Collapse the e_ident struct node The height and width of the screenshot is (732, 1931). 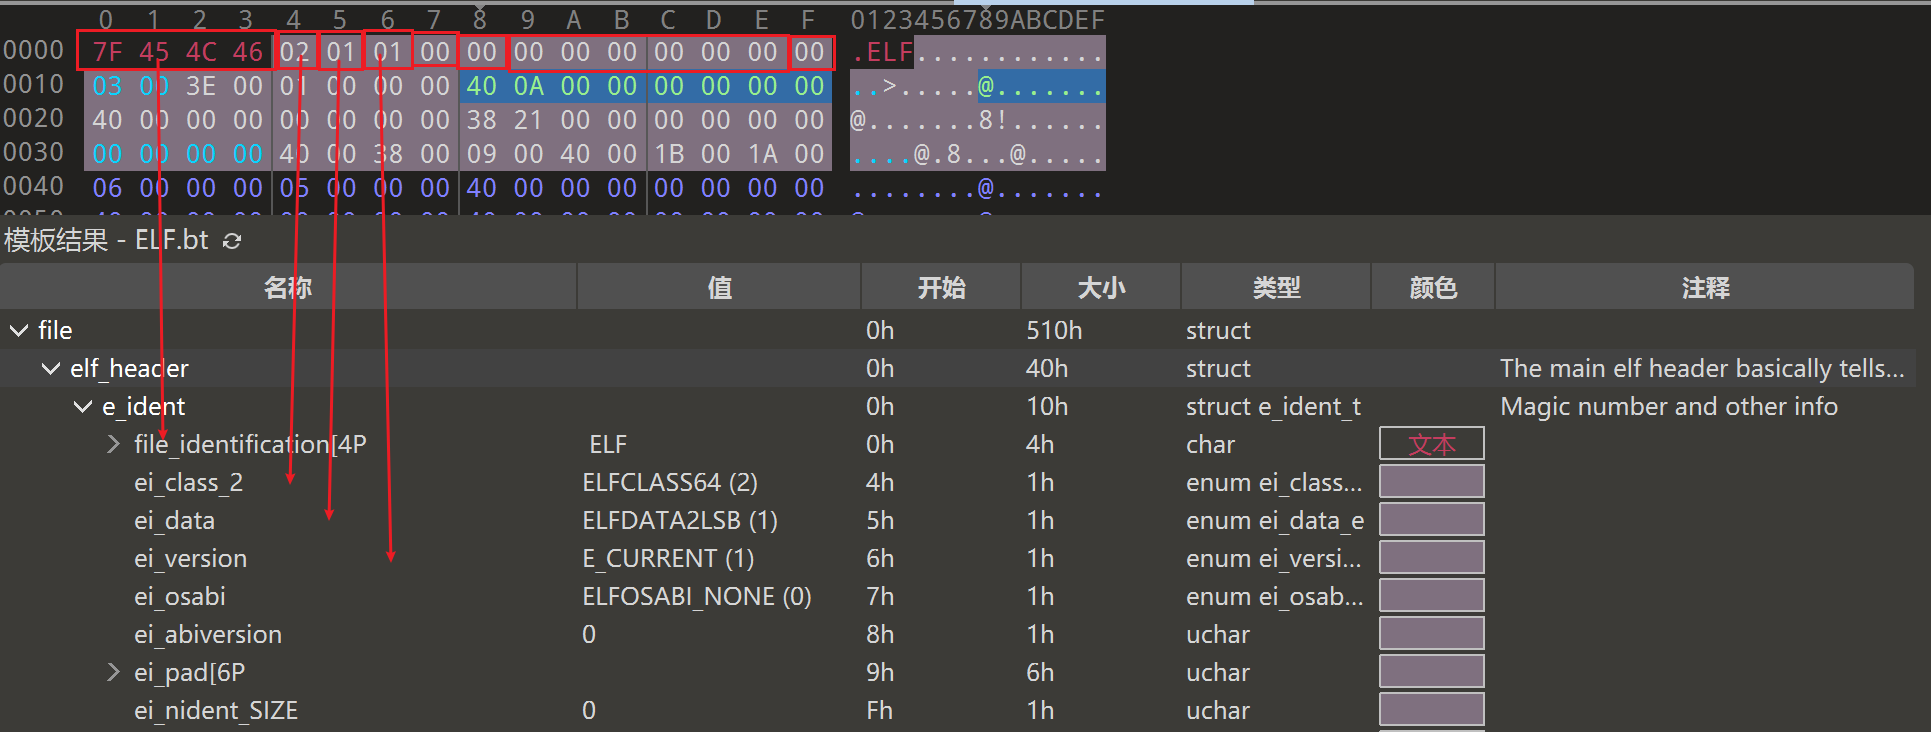(x=82, y=407)
